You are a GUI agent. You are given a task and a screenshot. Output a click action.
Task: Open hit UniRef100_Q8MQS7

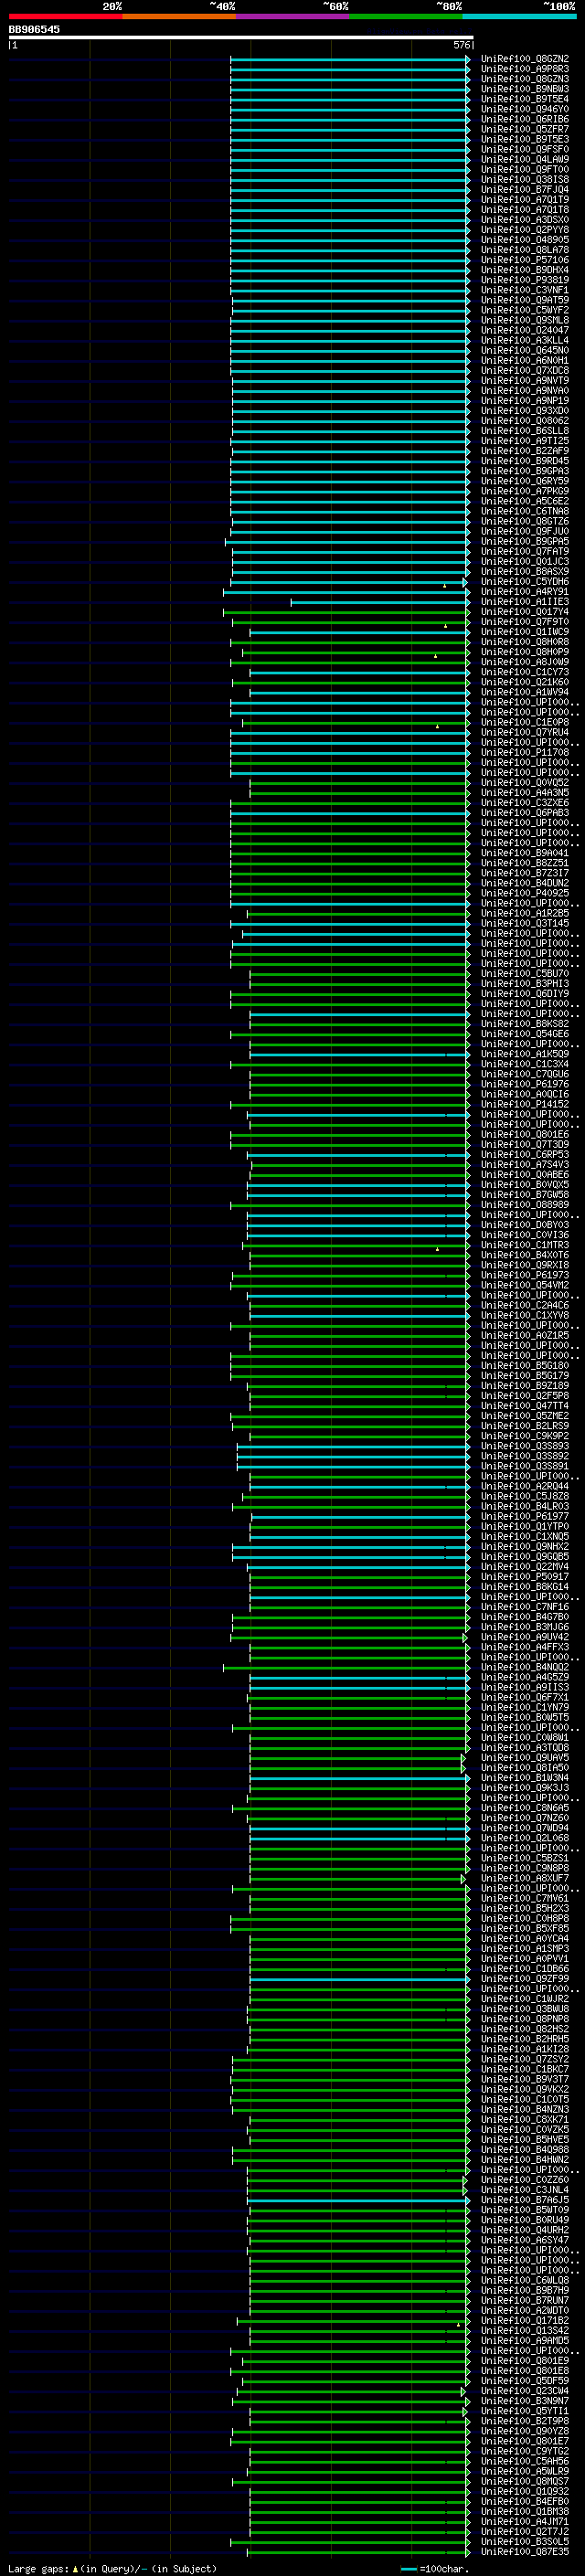pyautogui.click(x=525, y=2481)
